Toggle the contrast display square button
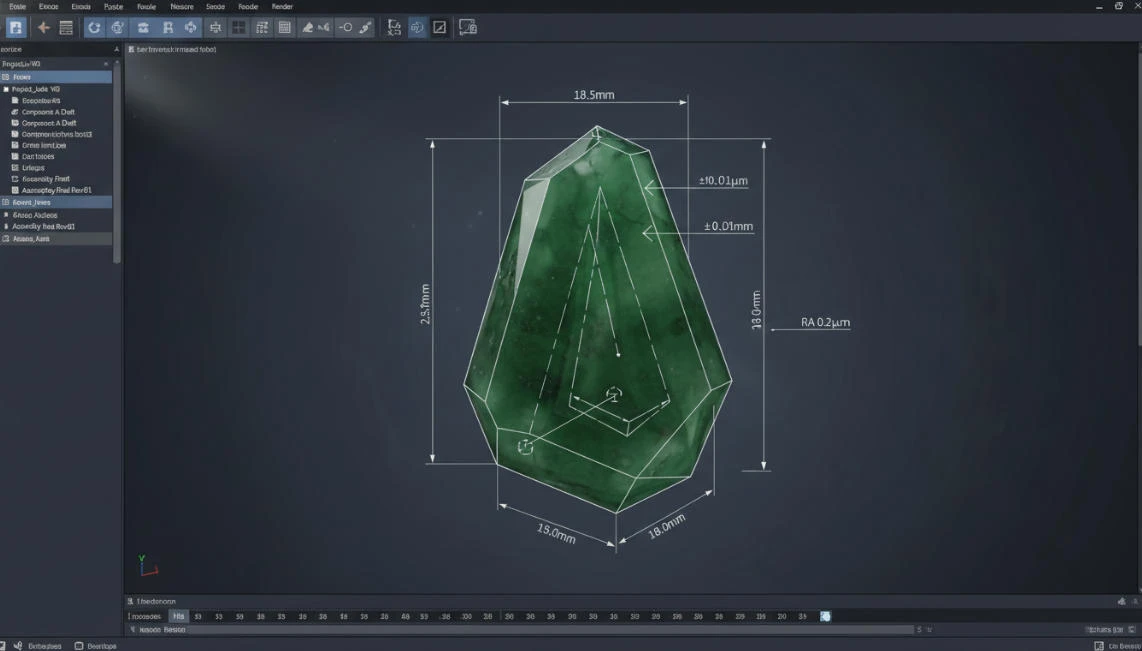Image resolution: width=1142 pixels, height=651 pixels. coord(440,27)
